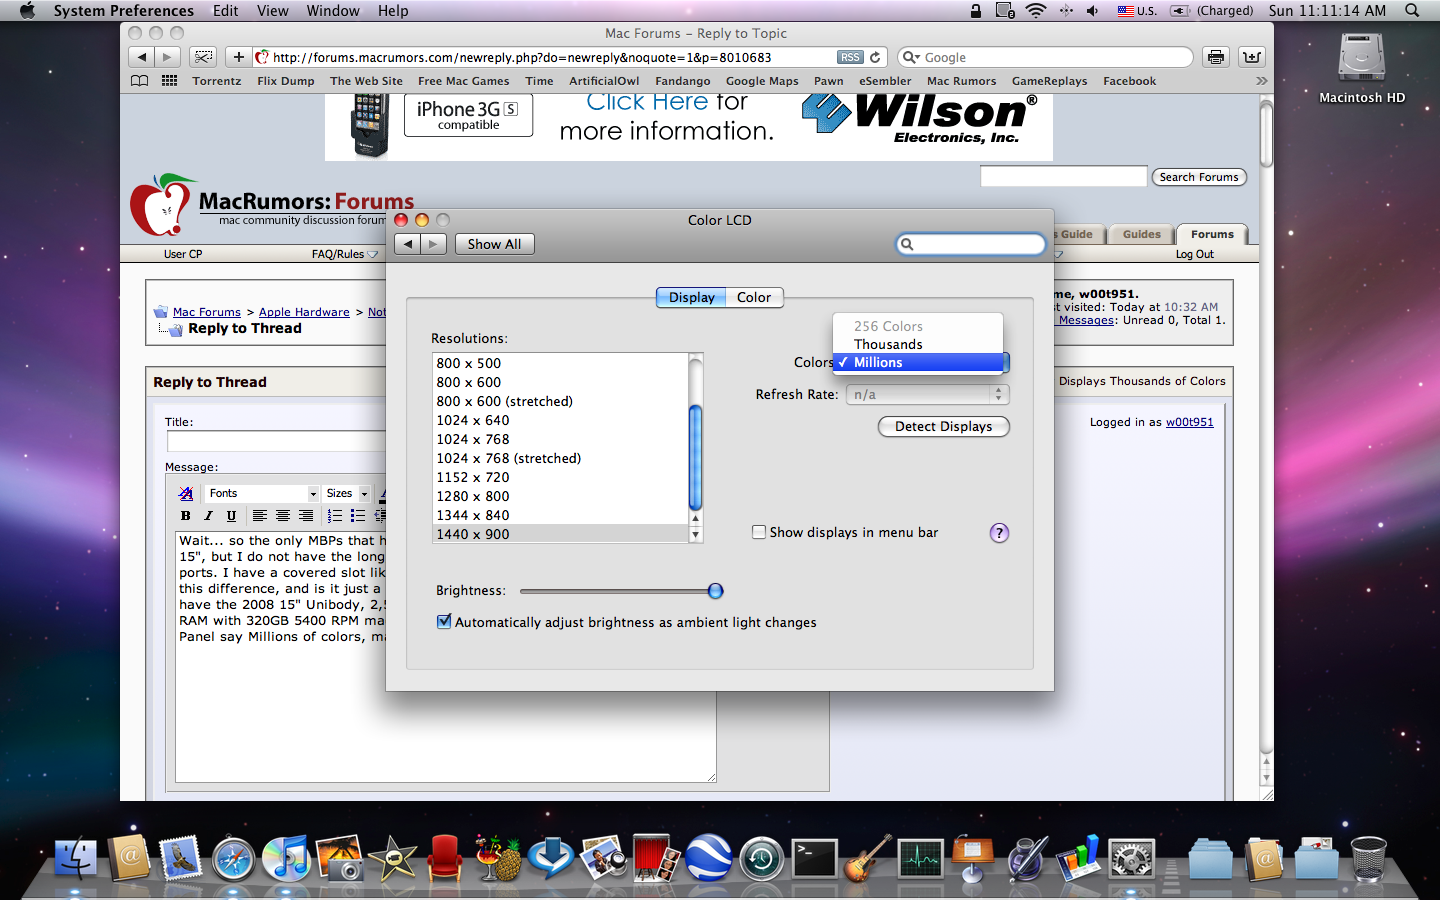Select the 1280 x 800 resolution

[561, 496]
